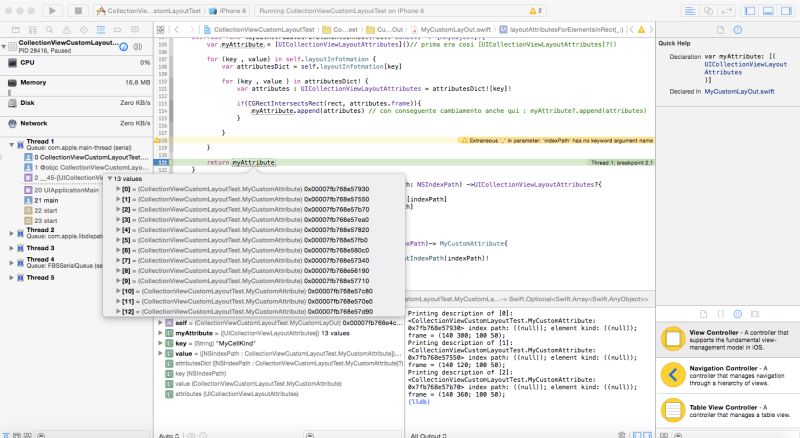The image size is (800, 438).
Task: Toggle the Debug area visibility
Action: pos(768,10)
